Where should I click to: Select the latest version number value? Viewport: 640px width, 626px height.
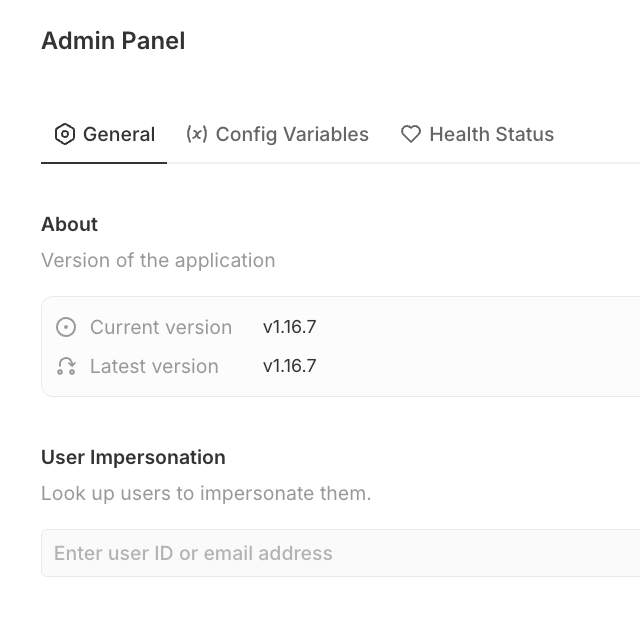pyautogui.click(x=289, y=366)
